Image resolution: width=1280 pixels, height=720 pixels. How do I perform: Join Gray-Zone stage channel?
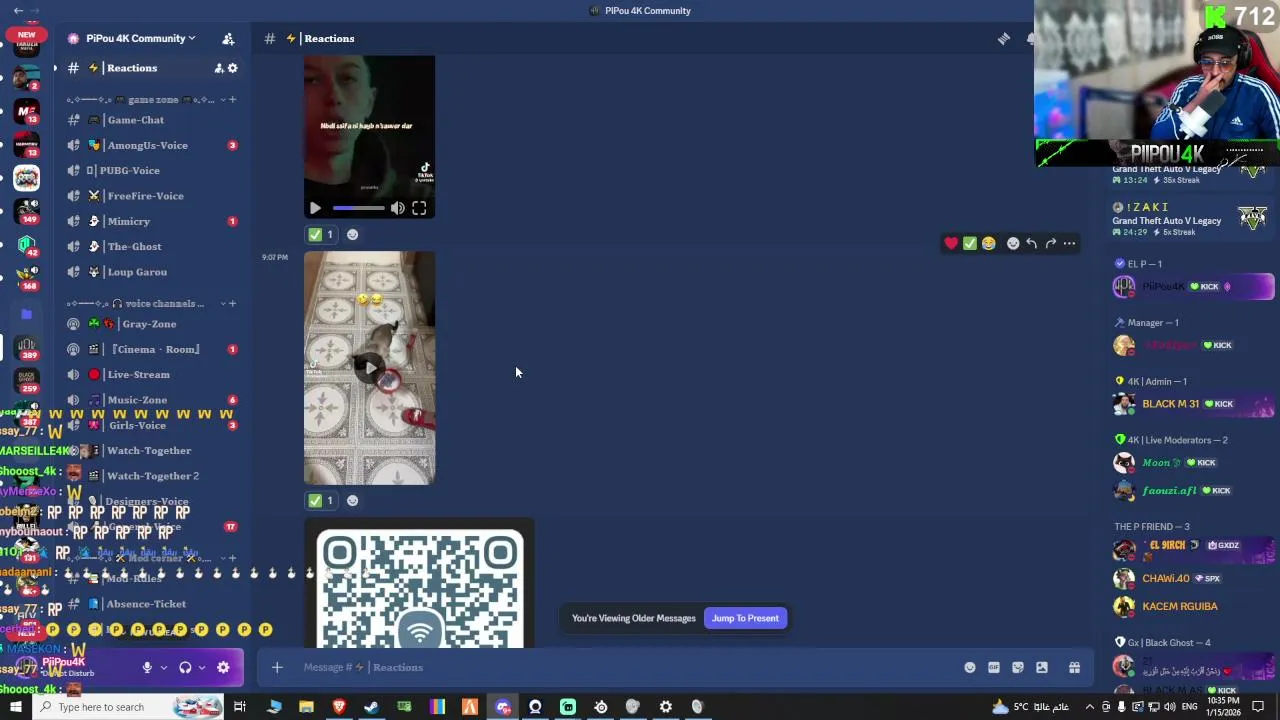(x=152, y=324)
